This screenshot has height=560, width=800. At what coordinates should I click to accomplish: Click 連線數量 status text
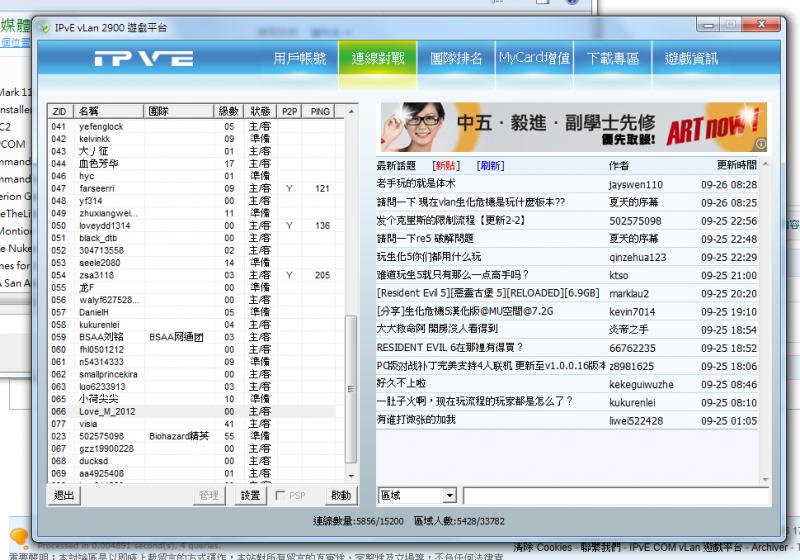[358, 521]
